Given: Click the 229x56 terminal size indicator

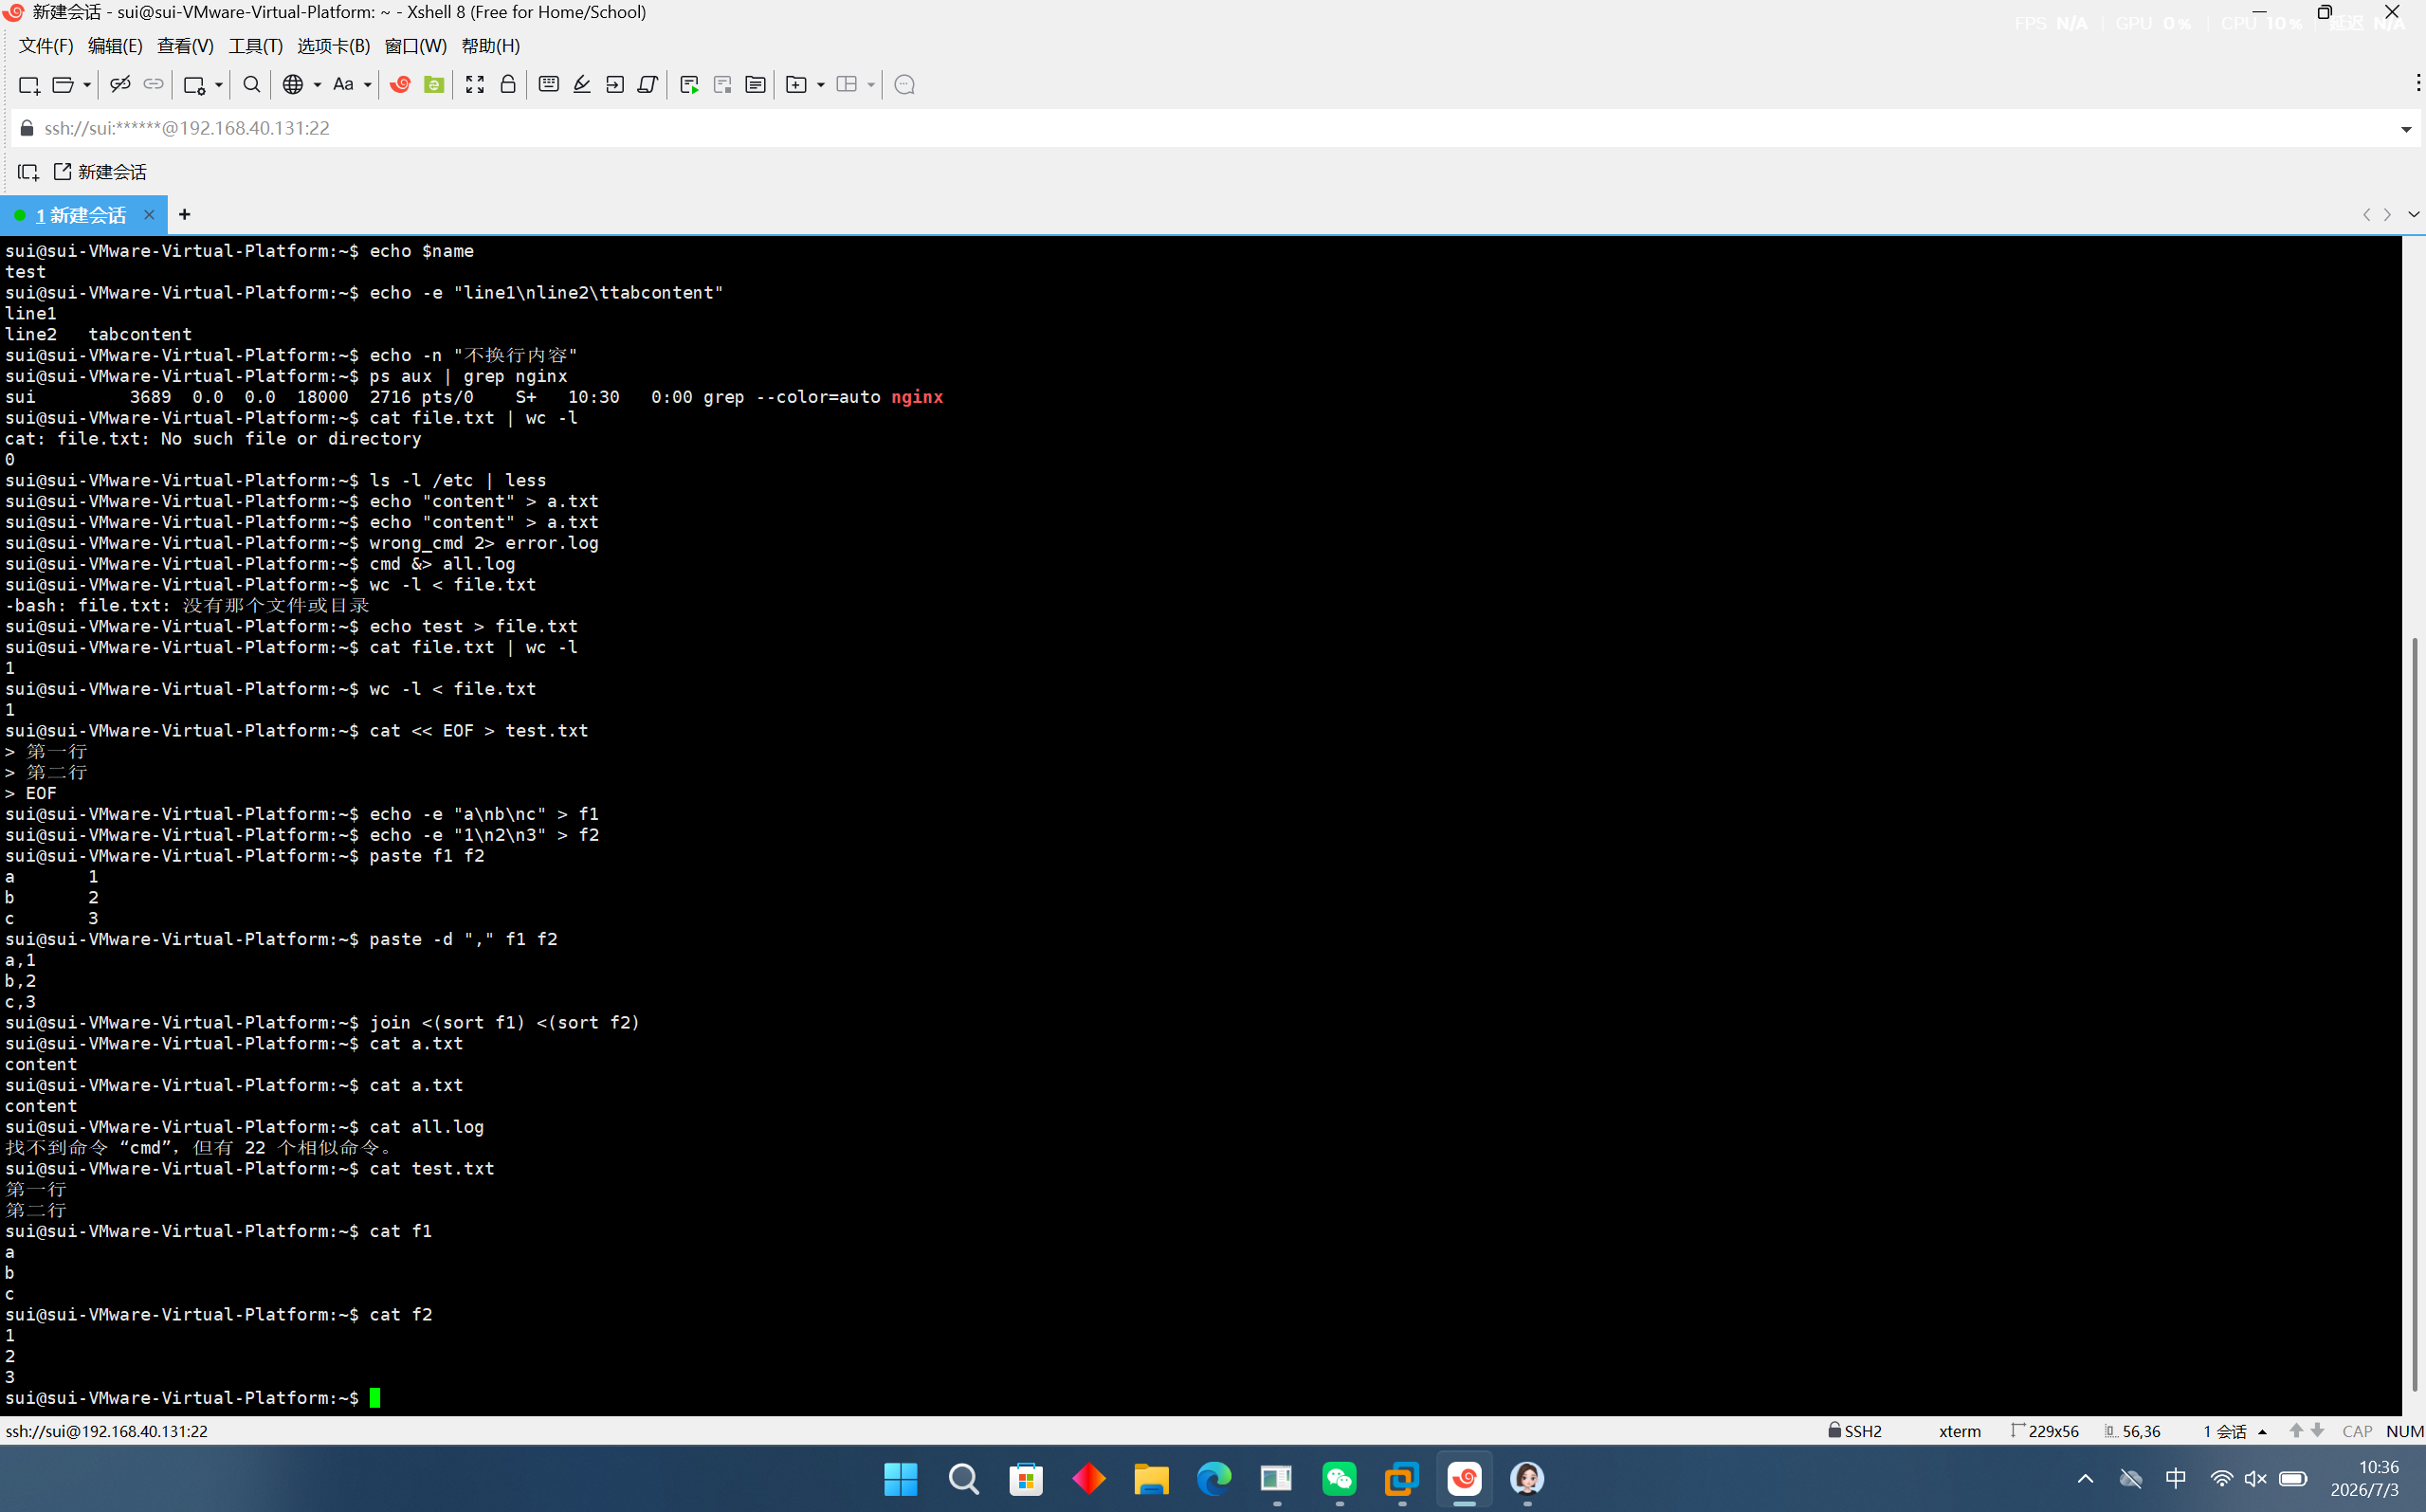Looking at the screenshot, I should tap(2045, 1431).
